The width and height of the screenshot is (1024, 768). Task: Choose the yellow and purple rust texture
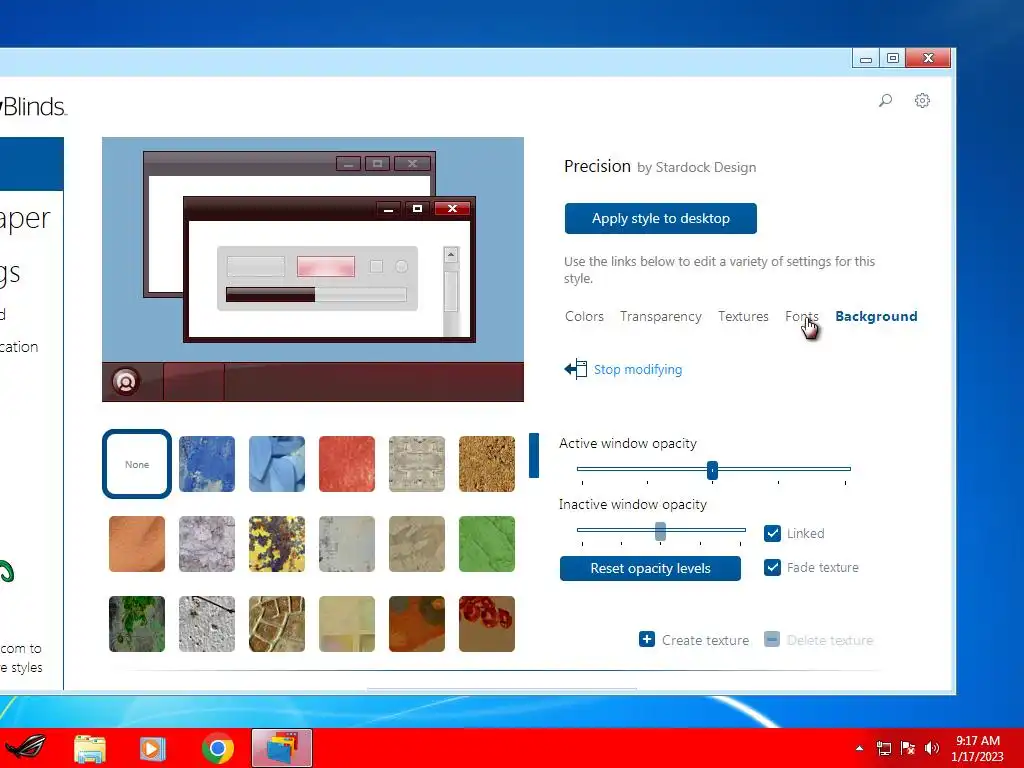click(x=277, y=544)
